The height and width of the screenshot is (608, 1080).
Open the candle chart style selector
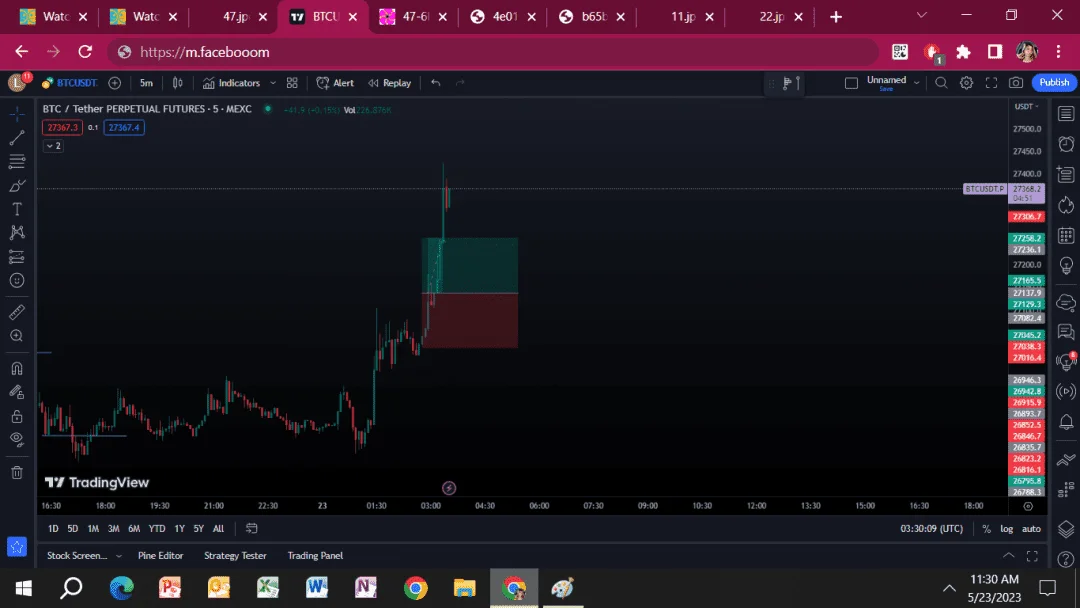coord(178,83)
